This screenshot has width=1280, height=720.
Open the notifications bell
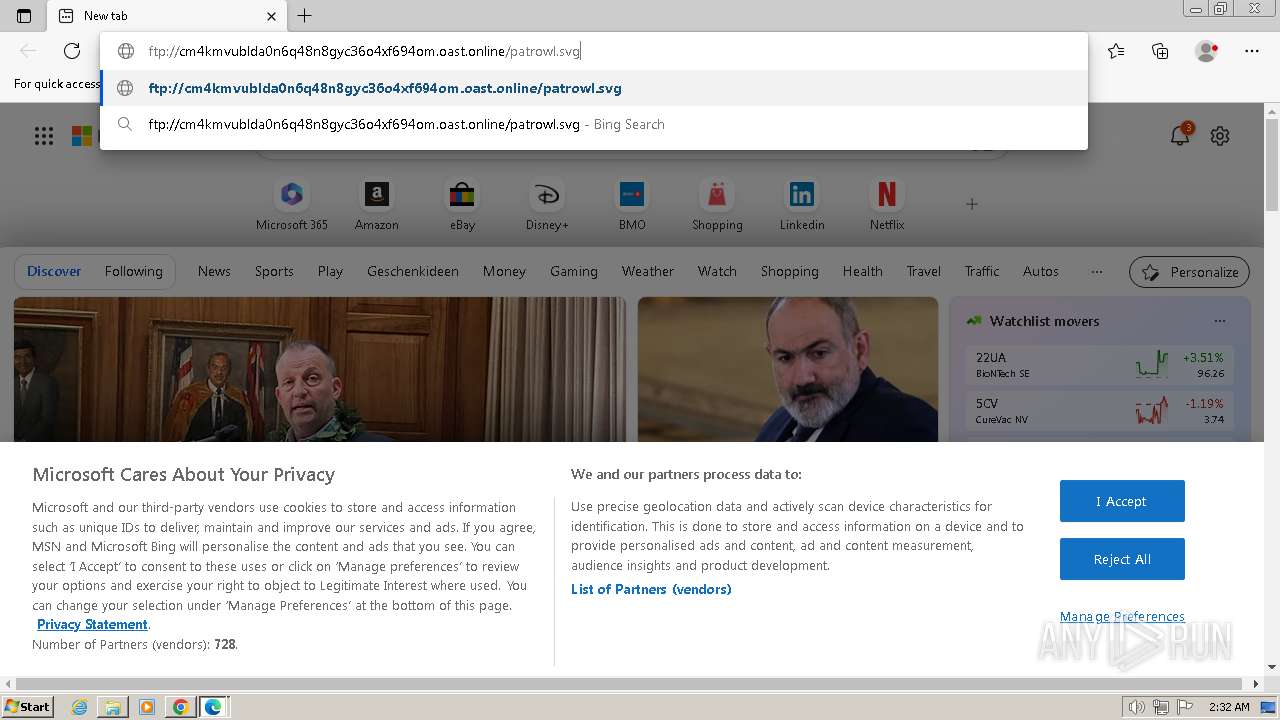tap(1181, 135)
